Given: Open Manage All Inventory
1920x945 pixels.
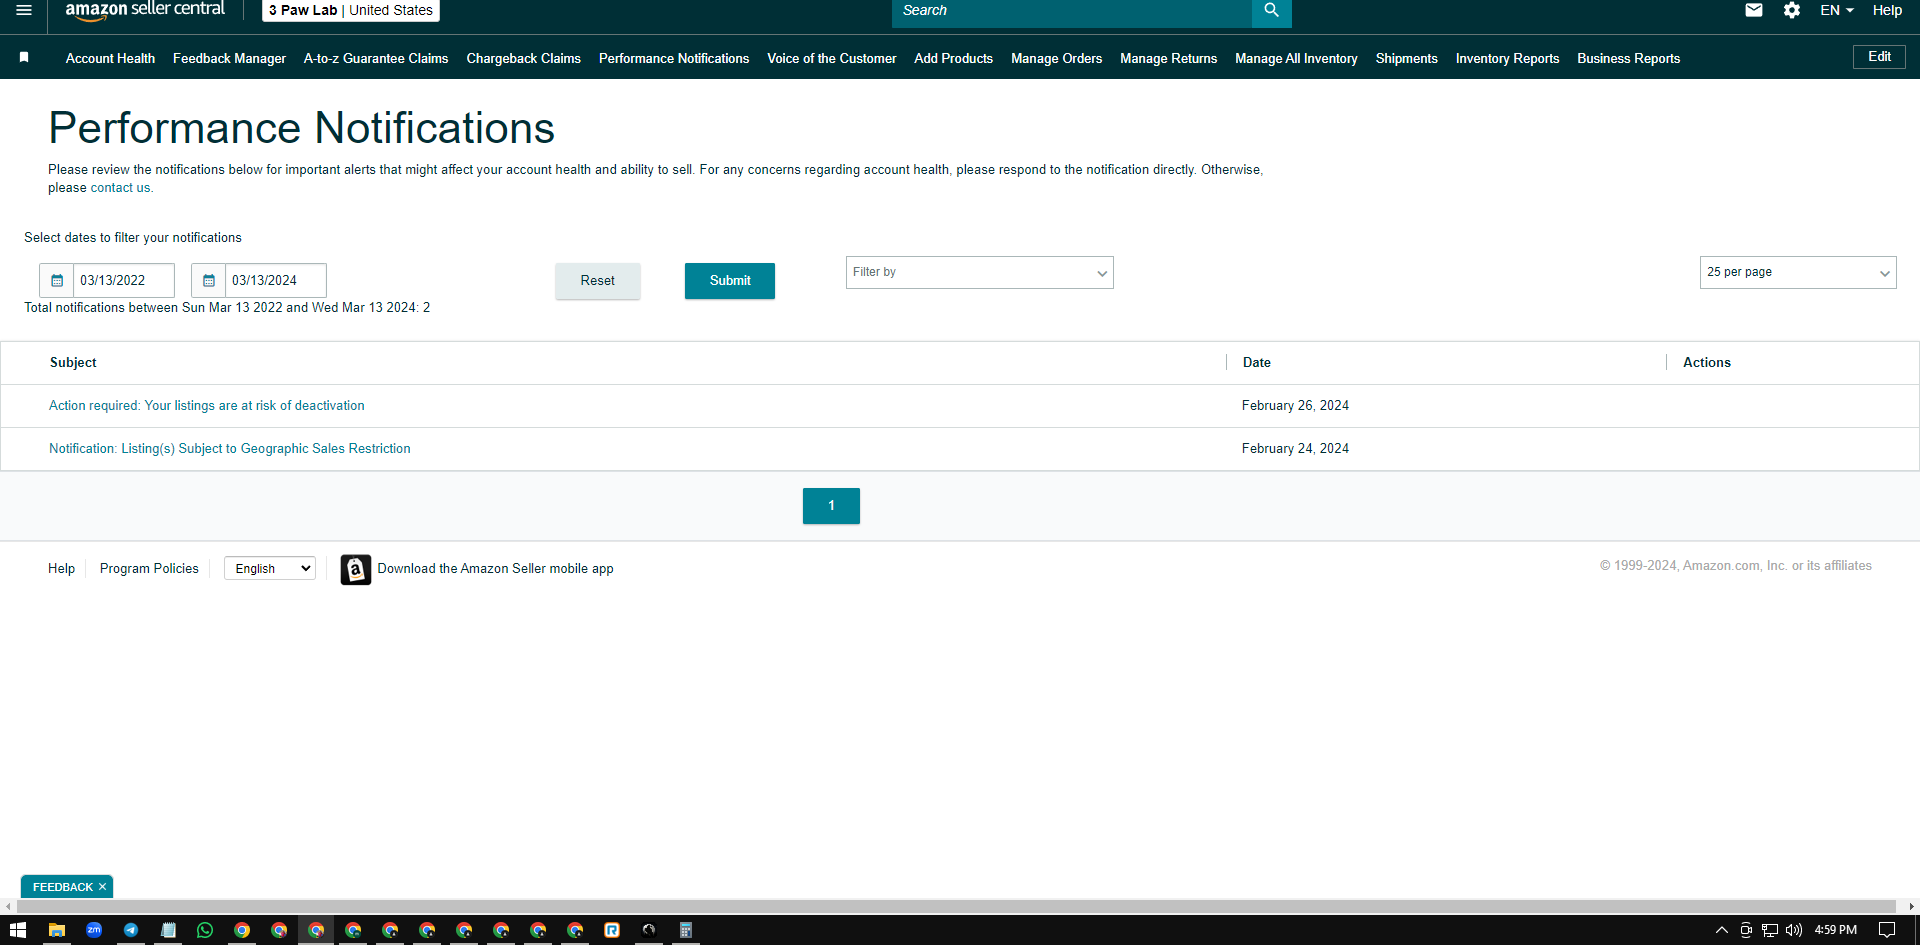Looking at the screenshot, I should tap(1296, 59).
